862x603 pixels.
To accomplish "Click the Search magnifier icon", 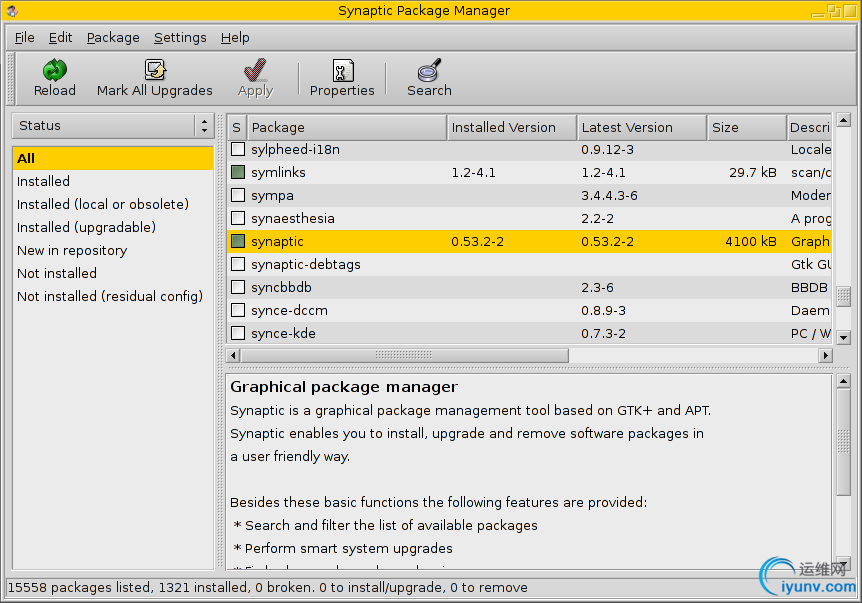I will (429, 71).
